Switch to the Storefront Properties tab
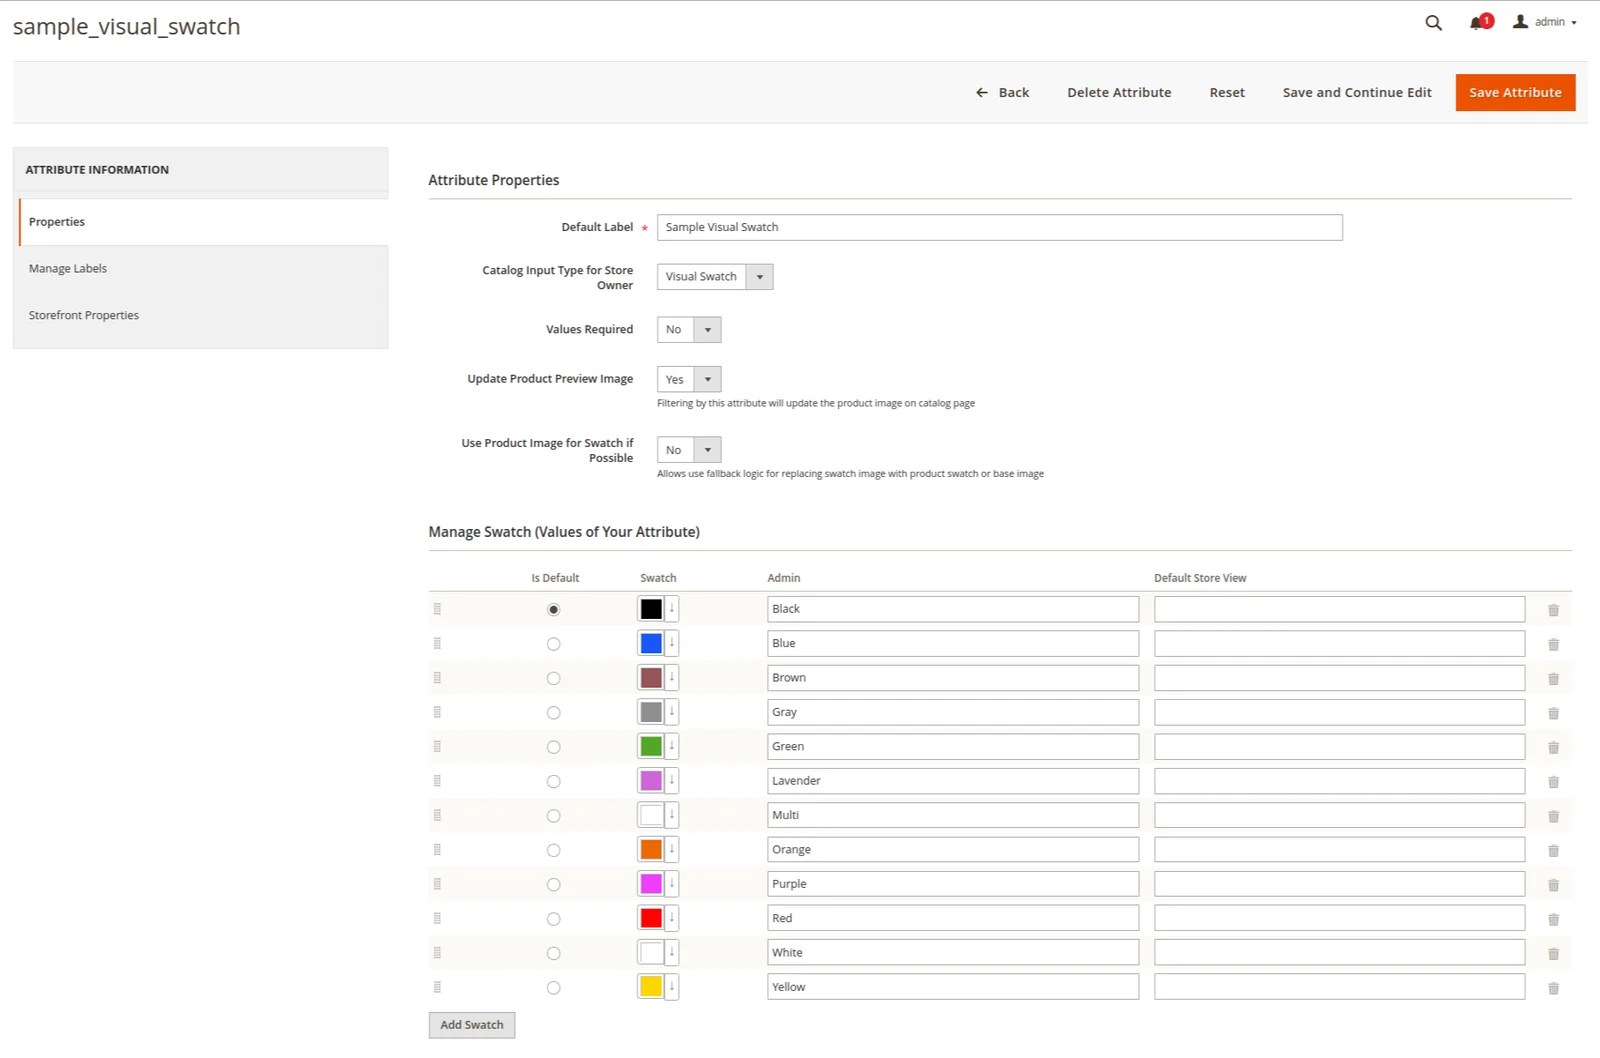The image size is (1600, 1058). 204,316
